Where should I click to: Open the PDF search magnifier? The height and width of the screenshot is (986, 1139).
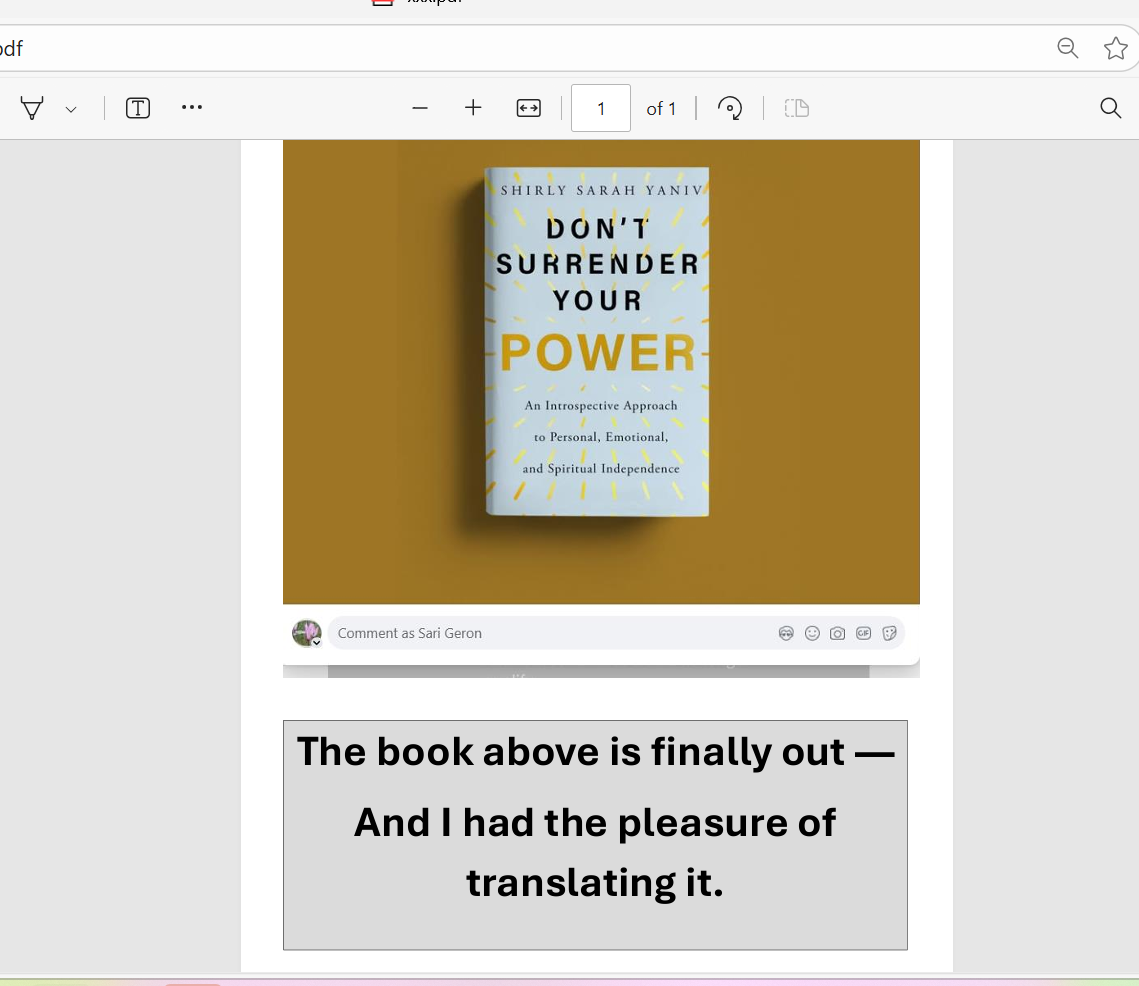point(1111,108)
